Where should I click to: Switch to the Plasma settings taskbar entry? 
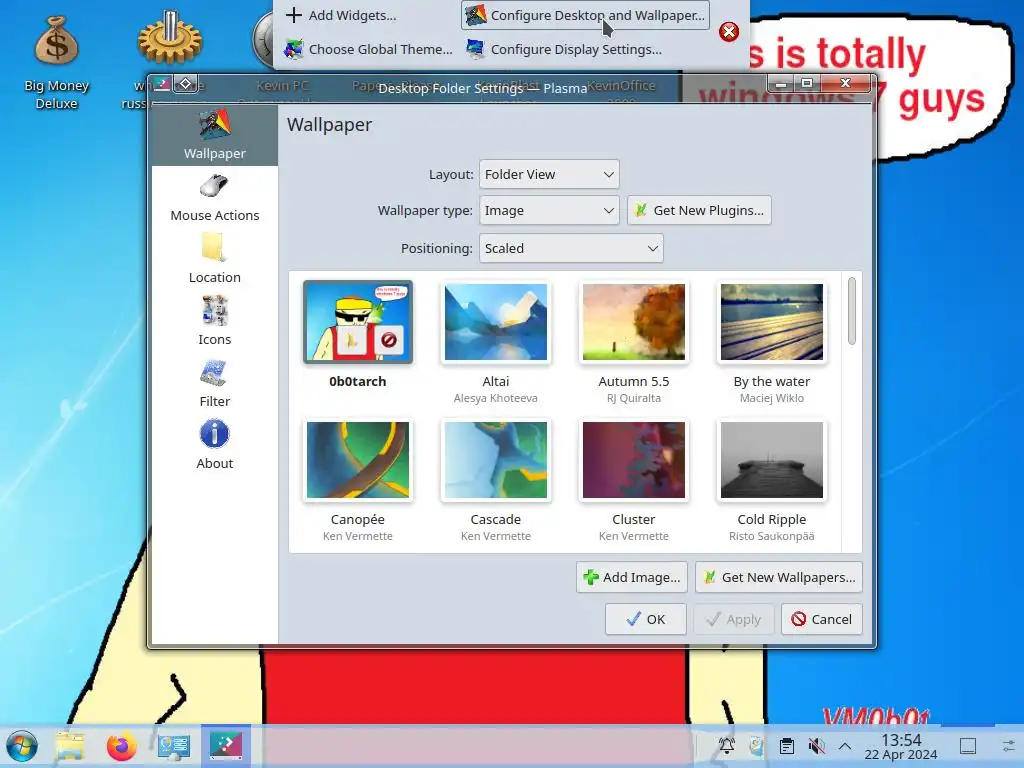tap(226, 745)
